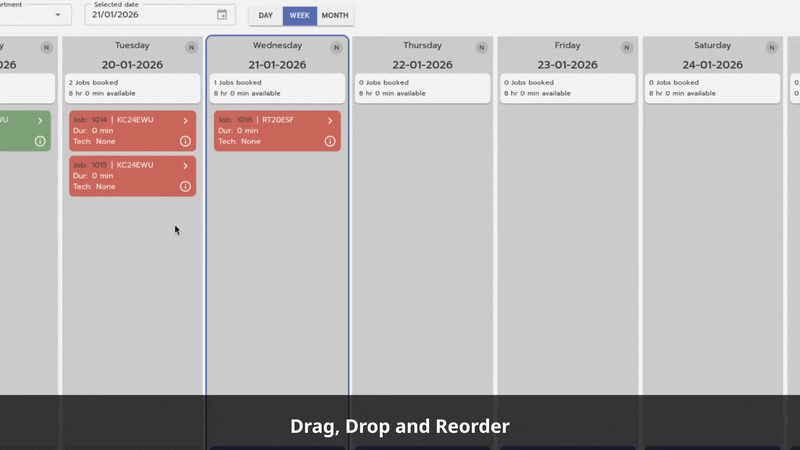Select job card 1016 RT20ESF

point(278,131)
